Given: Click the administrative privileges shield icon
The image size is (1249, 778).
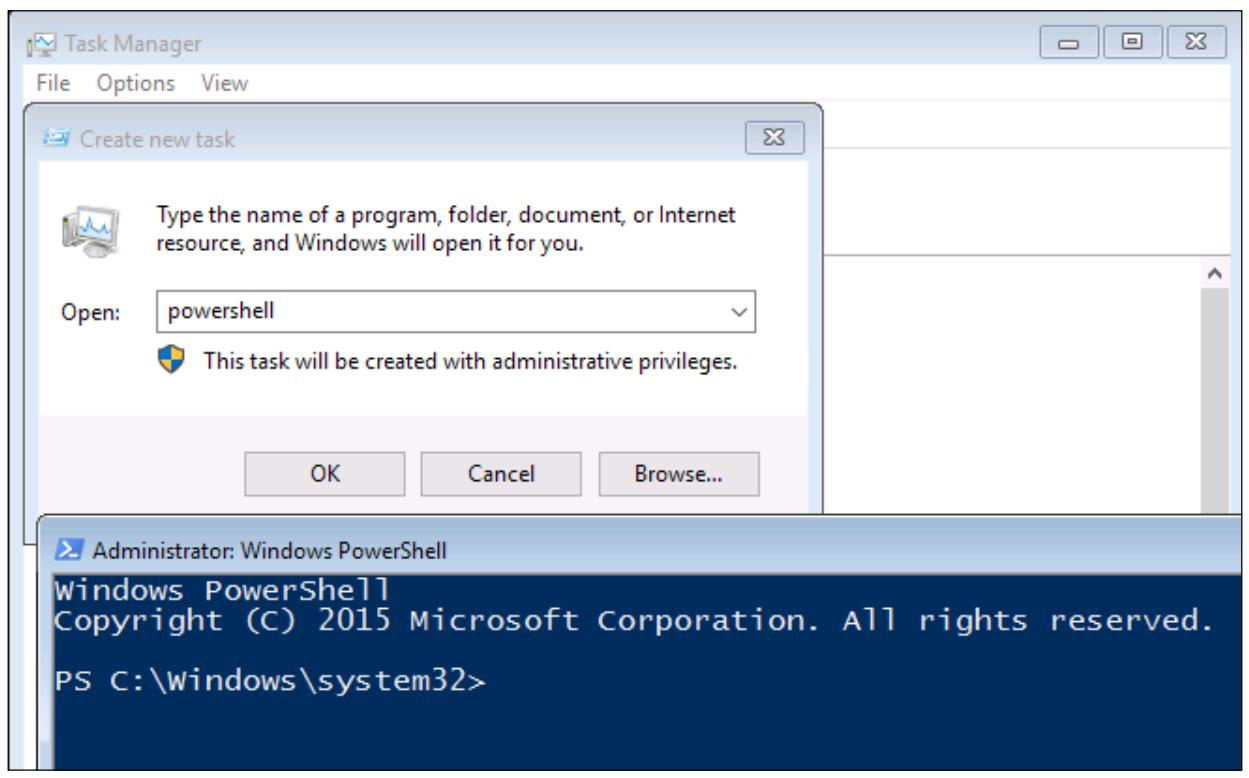Looking at the screenshot, I should click(x=175, y=361).
